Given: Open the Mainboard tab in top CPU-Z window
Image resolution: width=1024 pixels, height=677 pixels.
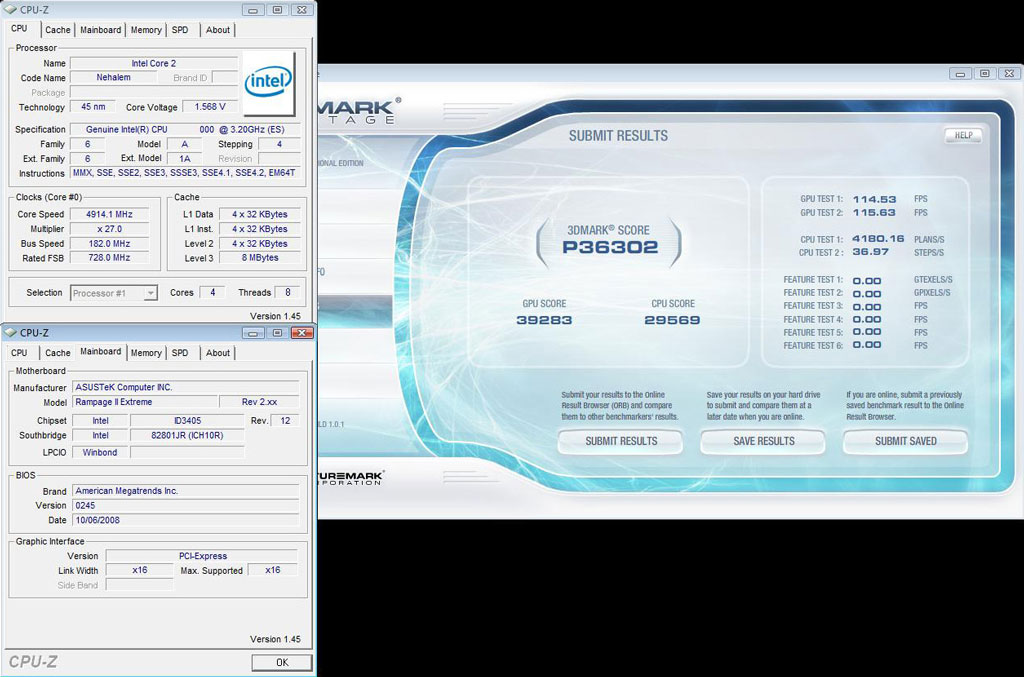Looking at the screenshot, I should 101,29.
